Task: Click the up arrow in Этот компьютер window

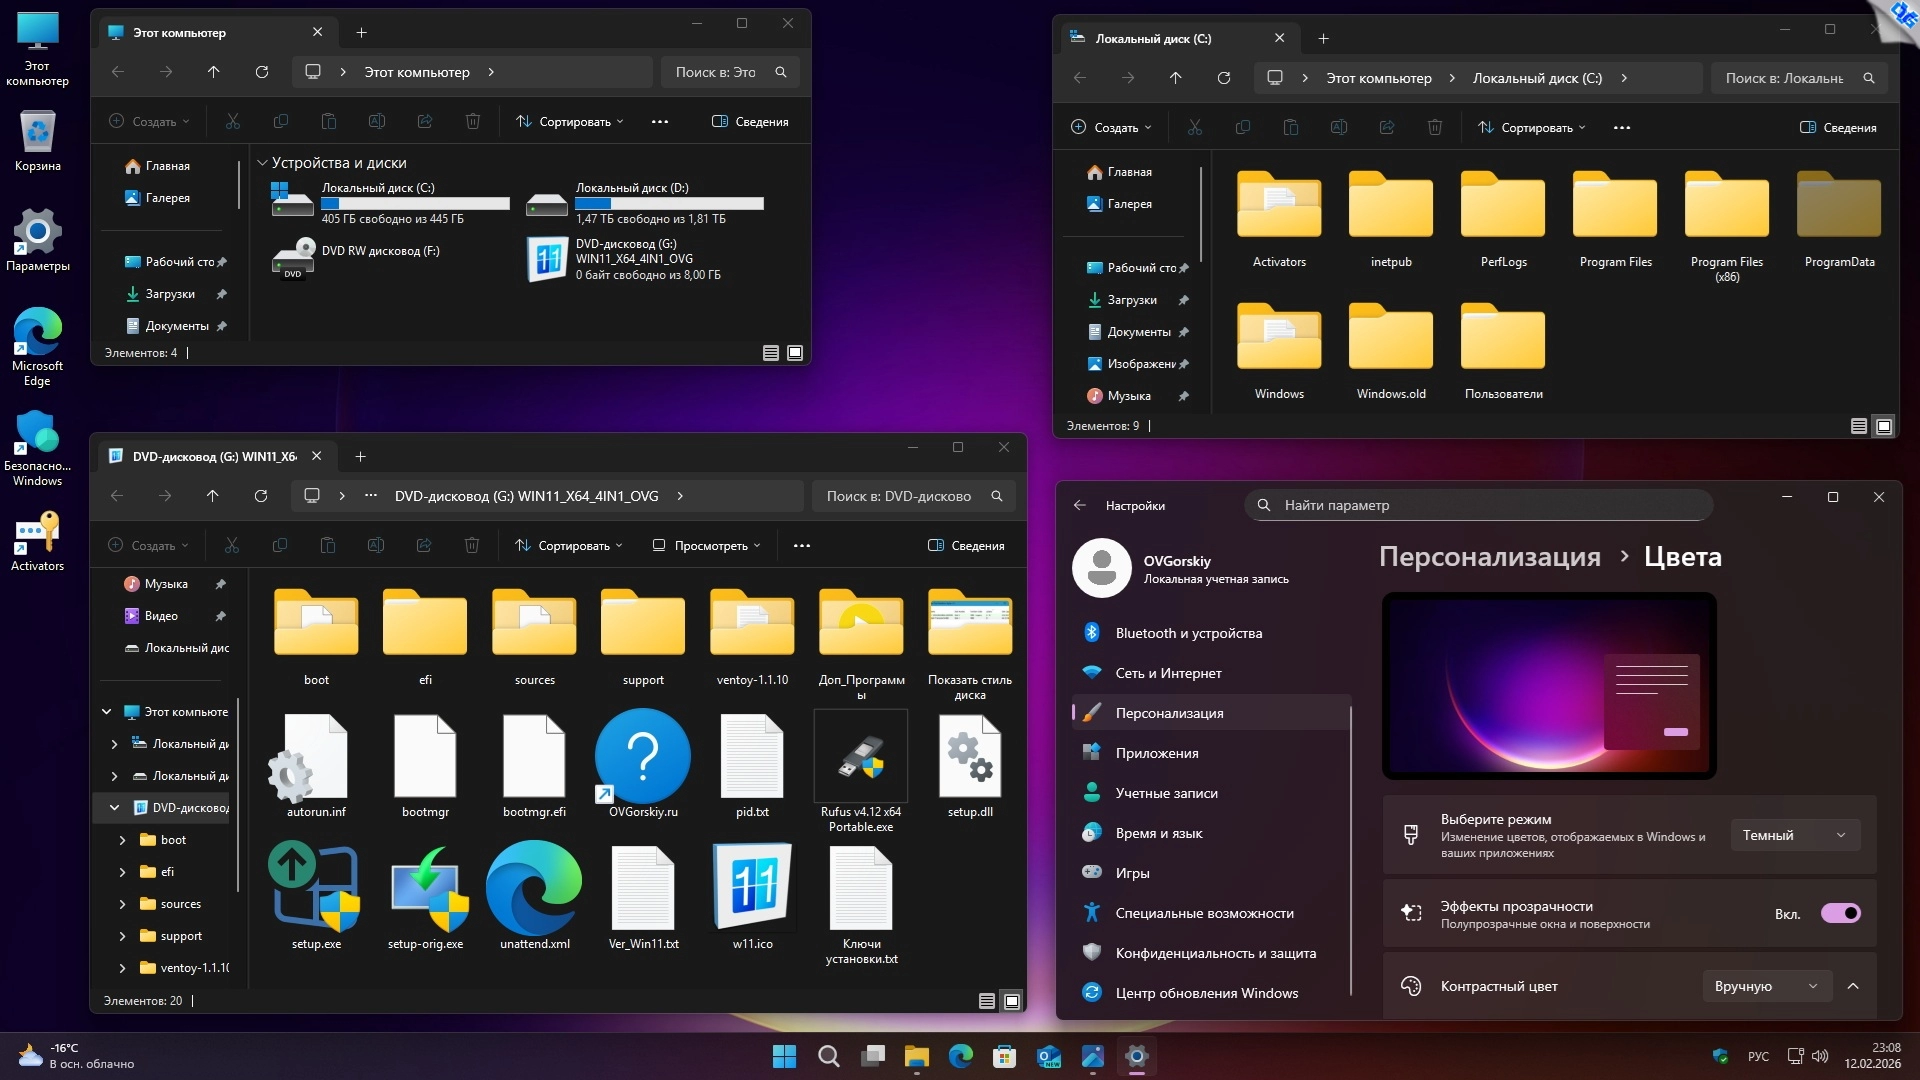Action: coord(213,72)
